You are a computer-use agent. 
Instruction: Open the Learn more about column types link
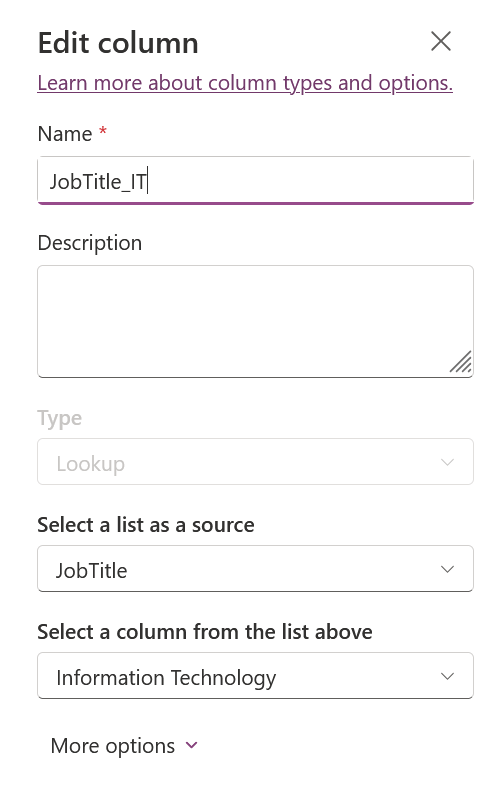(245, 83)
